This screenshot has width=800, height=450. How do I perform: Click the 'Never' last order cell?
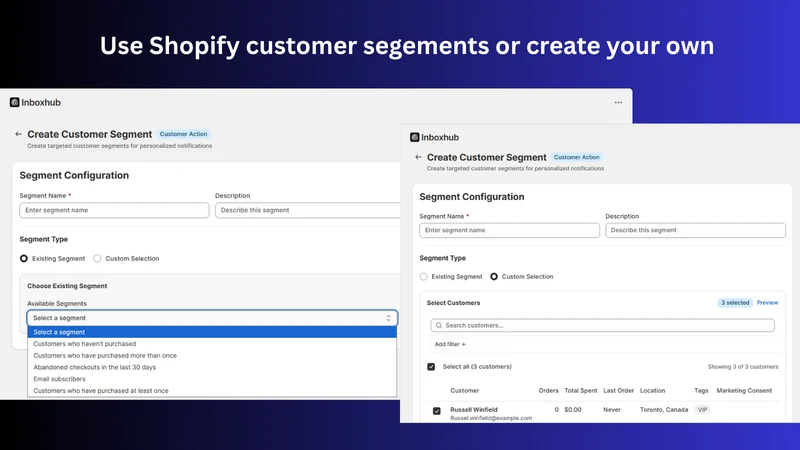coord(612,410)
